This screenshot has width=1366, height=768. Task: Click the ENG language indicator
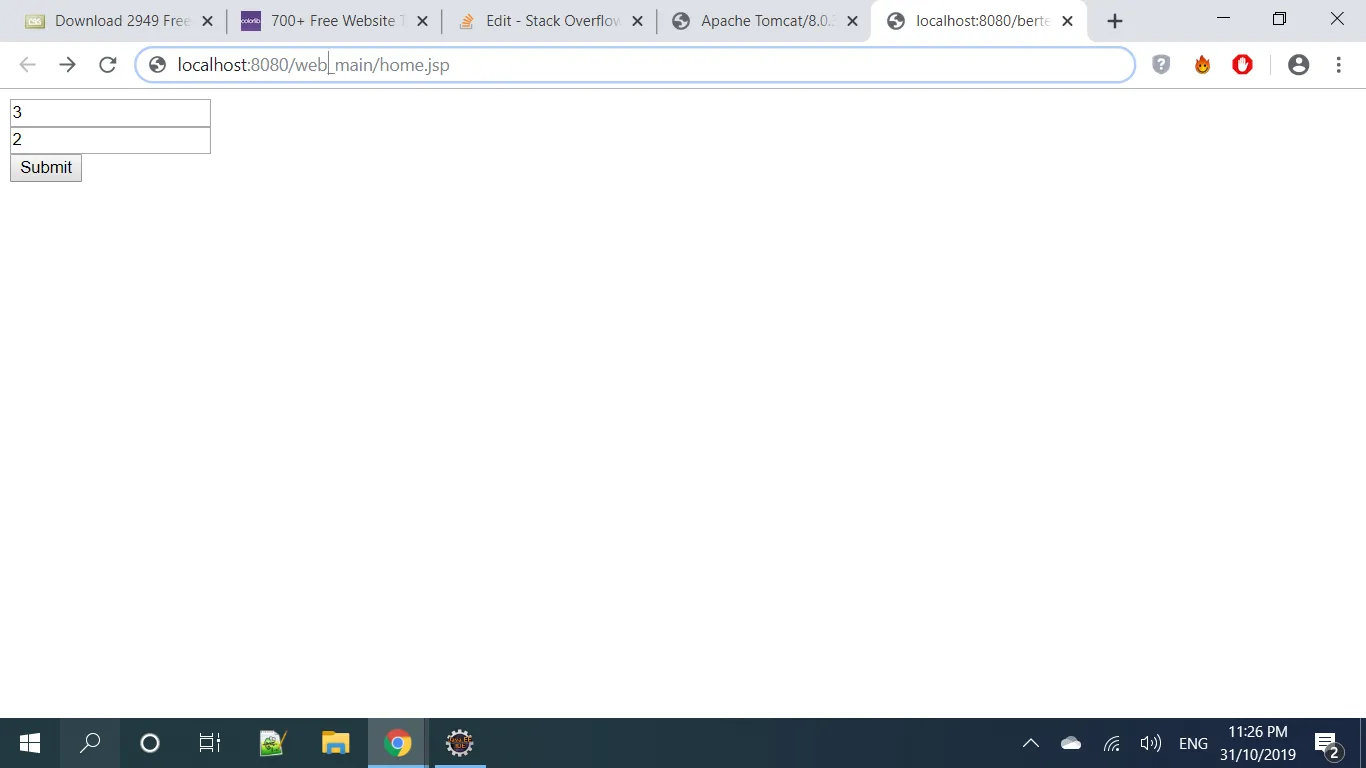(x=1193, y=743)
